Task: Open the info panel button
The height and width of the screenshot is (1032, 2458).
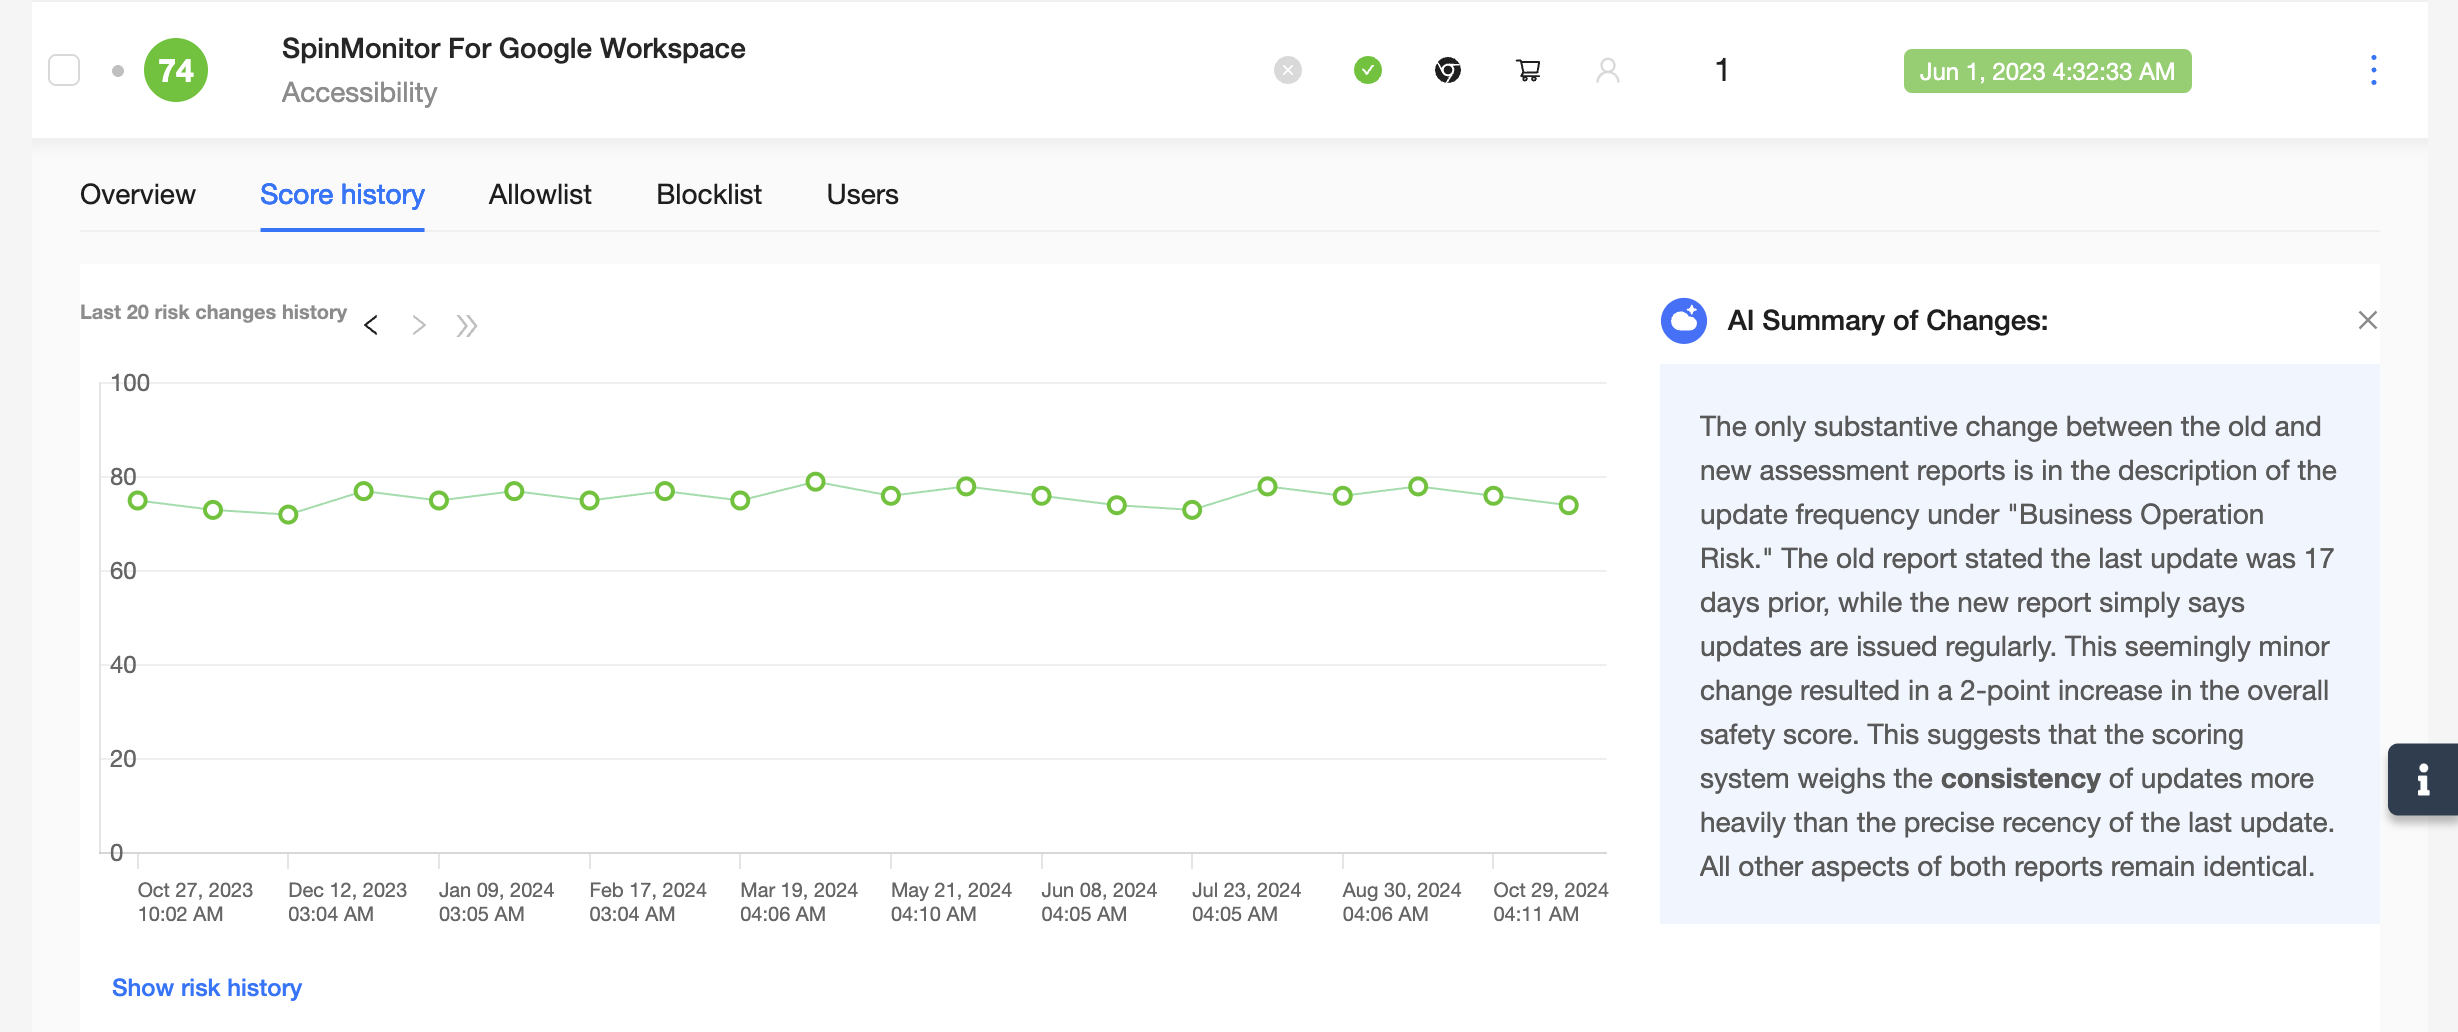Action: click(2422, 780)
